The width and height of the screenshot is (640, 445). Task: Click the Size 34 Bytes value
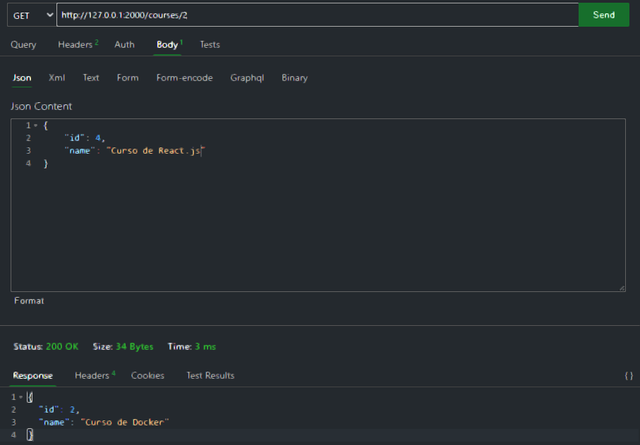click(134, 347)
